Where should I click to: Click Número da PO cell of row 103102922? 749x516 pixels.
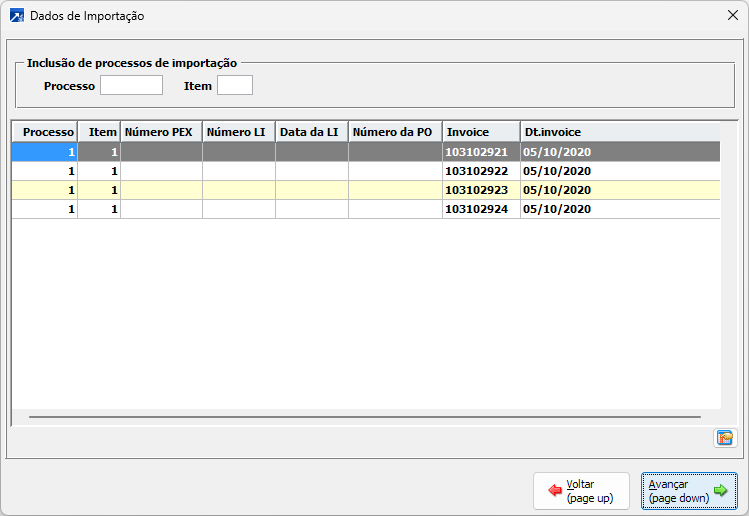coord(396,171)
